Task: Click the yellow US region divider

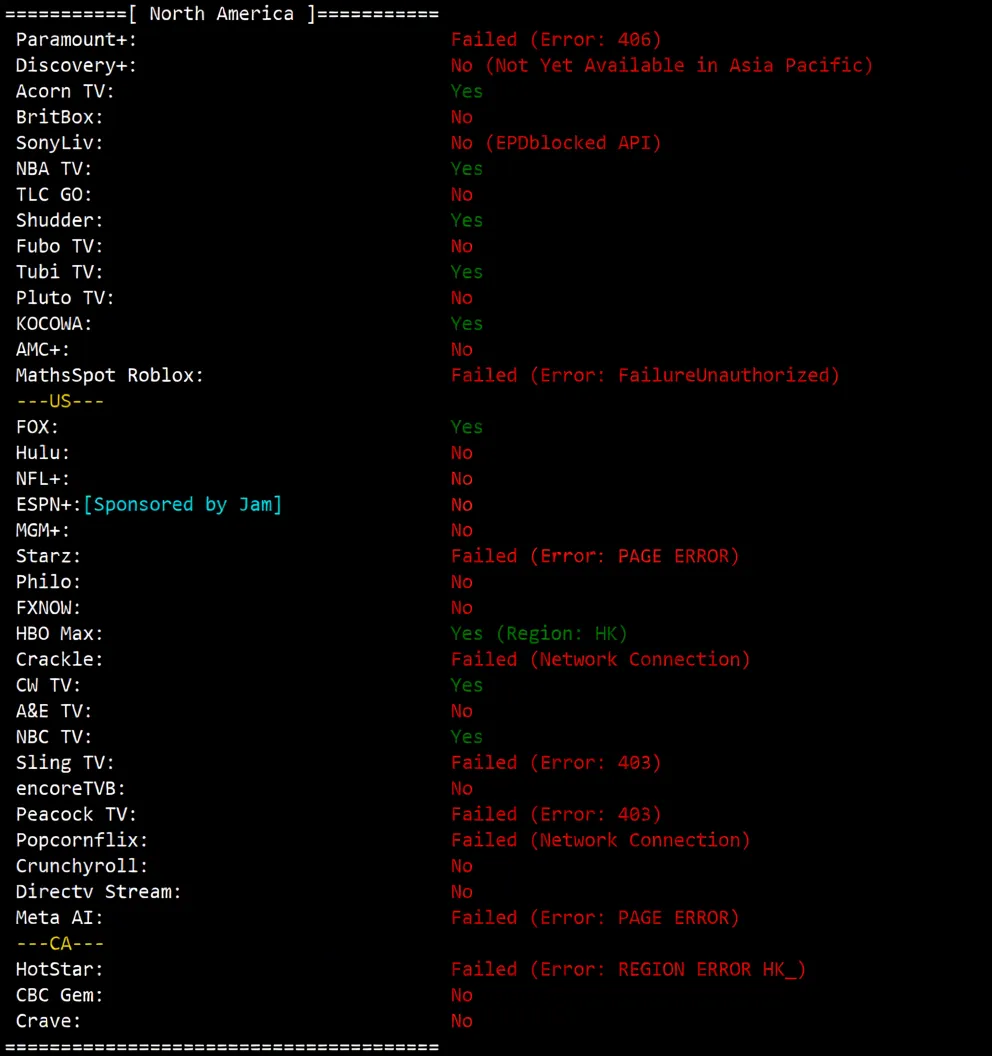Action: [60, 401]
